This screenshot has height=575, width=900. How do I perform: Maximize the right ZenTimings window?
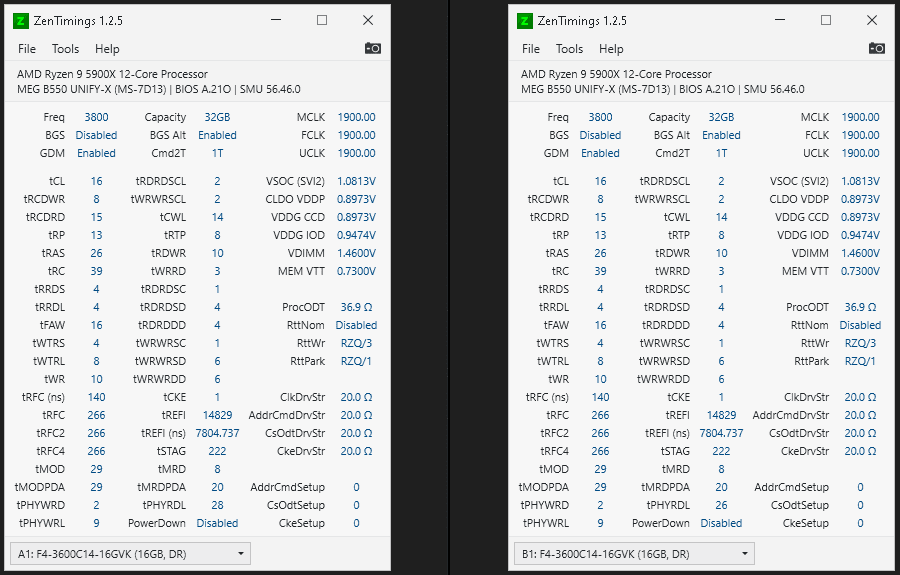(x=826, y=20)
